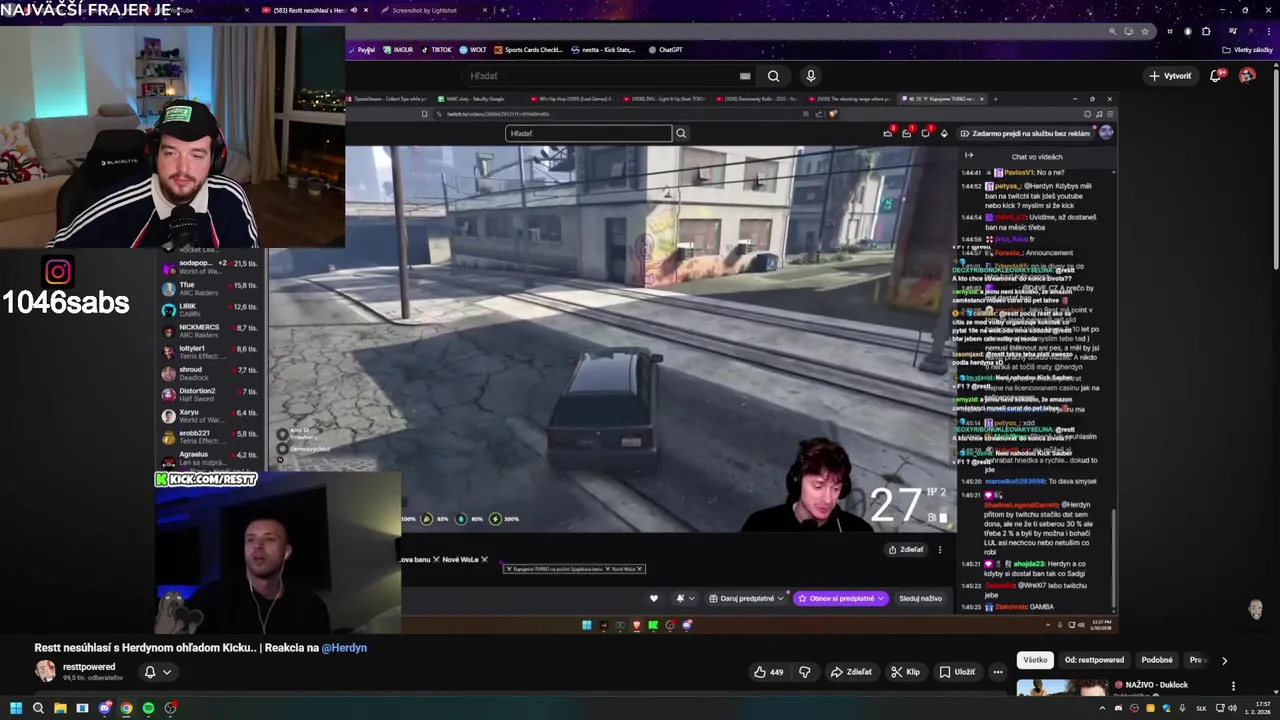This screenshot has height=720, width=1280.
Task: Save the video with Uložiť
Action: 957,672
